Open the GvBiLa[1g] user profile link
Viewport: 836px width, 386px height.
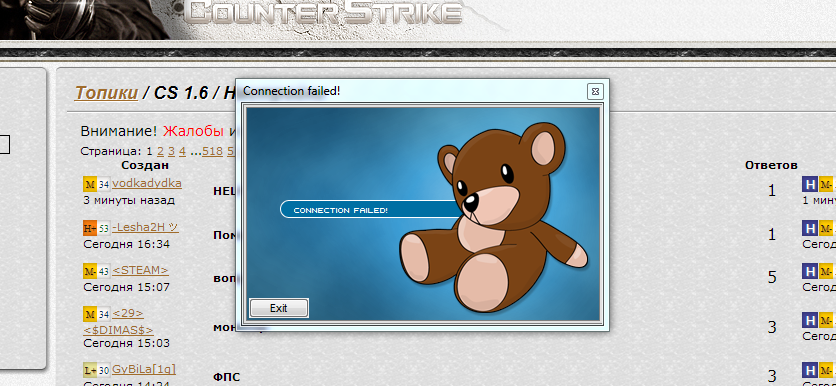coord(144,369)
